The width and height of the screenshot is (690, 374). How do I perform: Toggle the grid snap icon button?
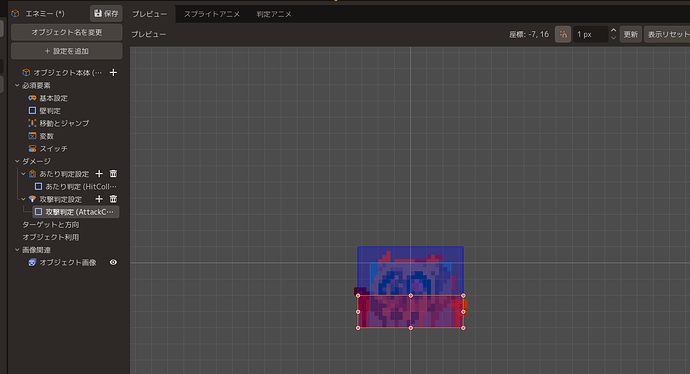(563, 34)
